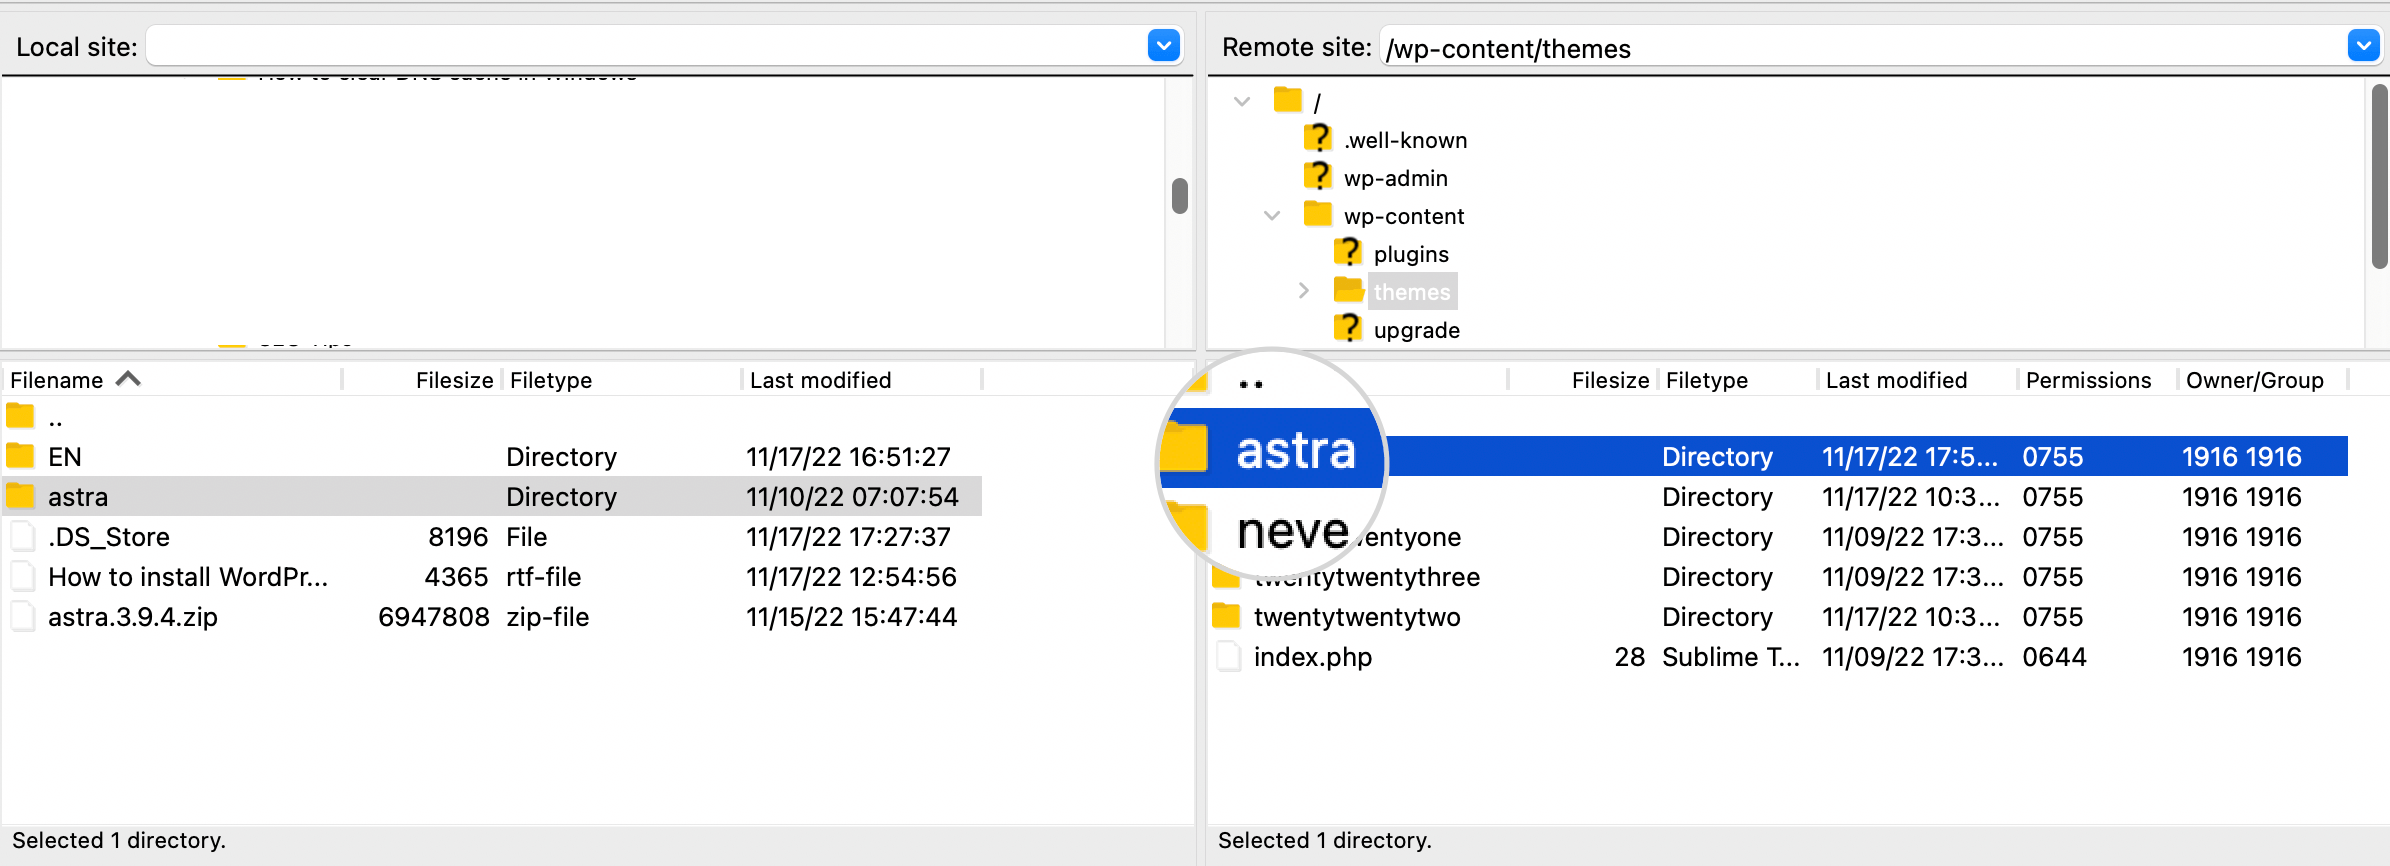Image resolution: width=2390 pixels, height=866 pixels.
Task: Collapse the root / folder in remote tree
Action: 1242,101
